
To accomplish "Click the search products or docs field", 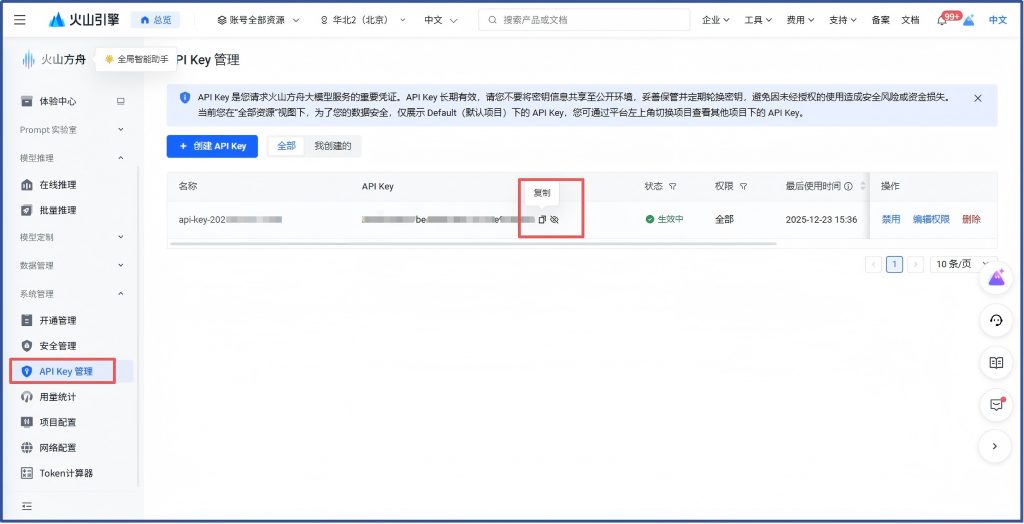I will [x=584, y=20].
